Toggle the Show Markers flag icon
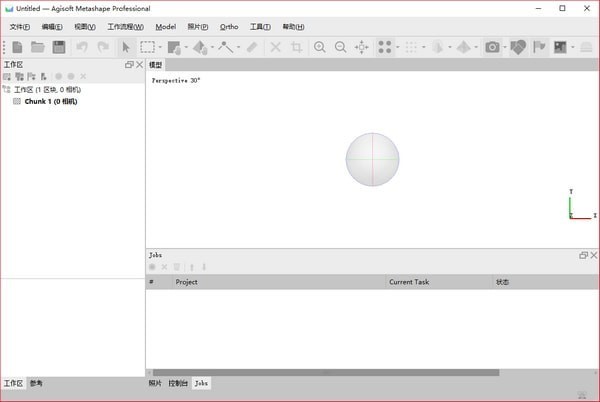600x402 pixels. coord(539,47)
